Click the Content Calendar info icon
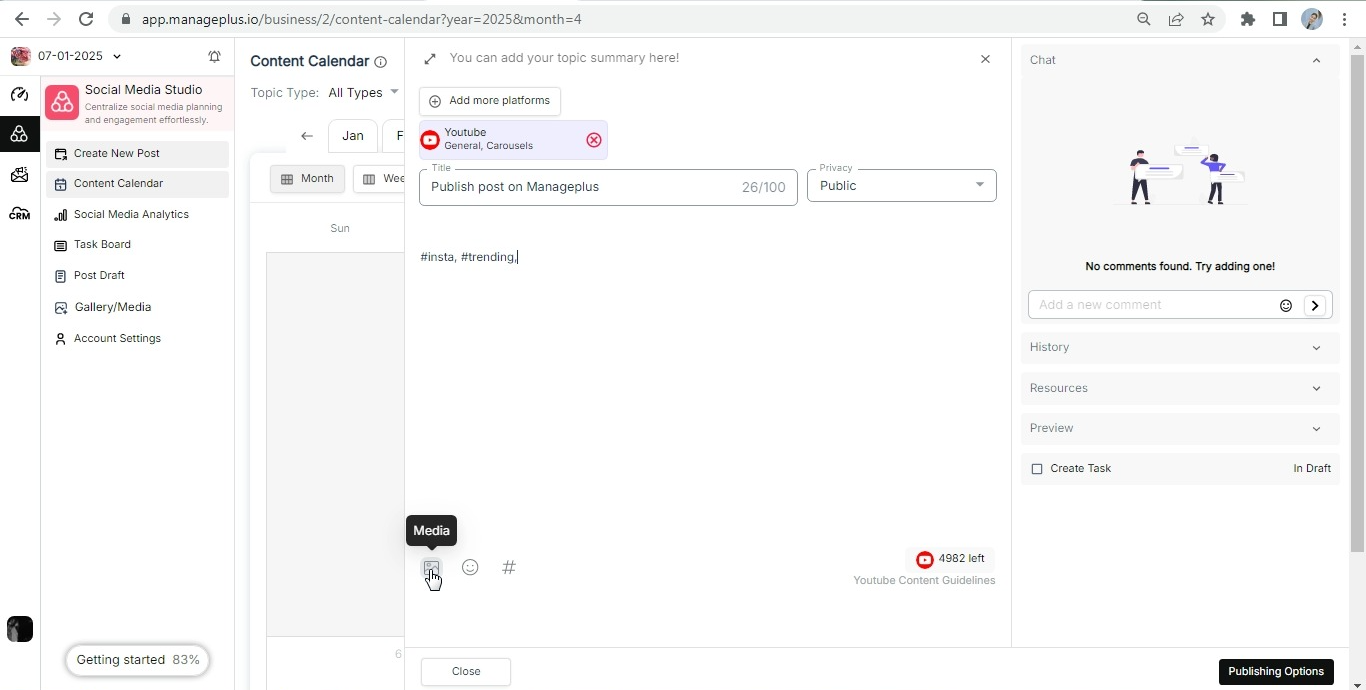The image size is (1366, 690). point(380,62)
